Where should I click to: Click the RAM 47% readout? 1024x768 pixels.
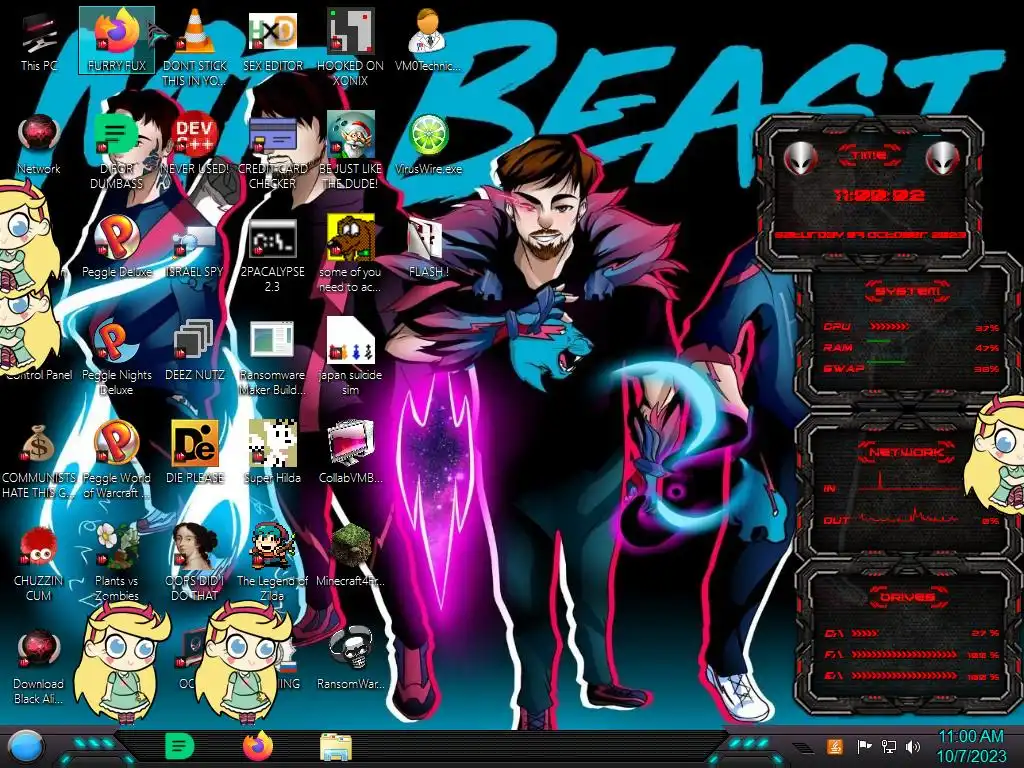click(987, 348)
